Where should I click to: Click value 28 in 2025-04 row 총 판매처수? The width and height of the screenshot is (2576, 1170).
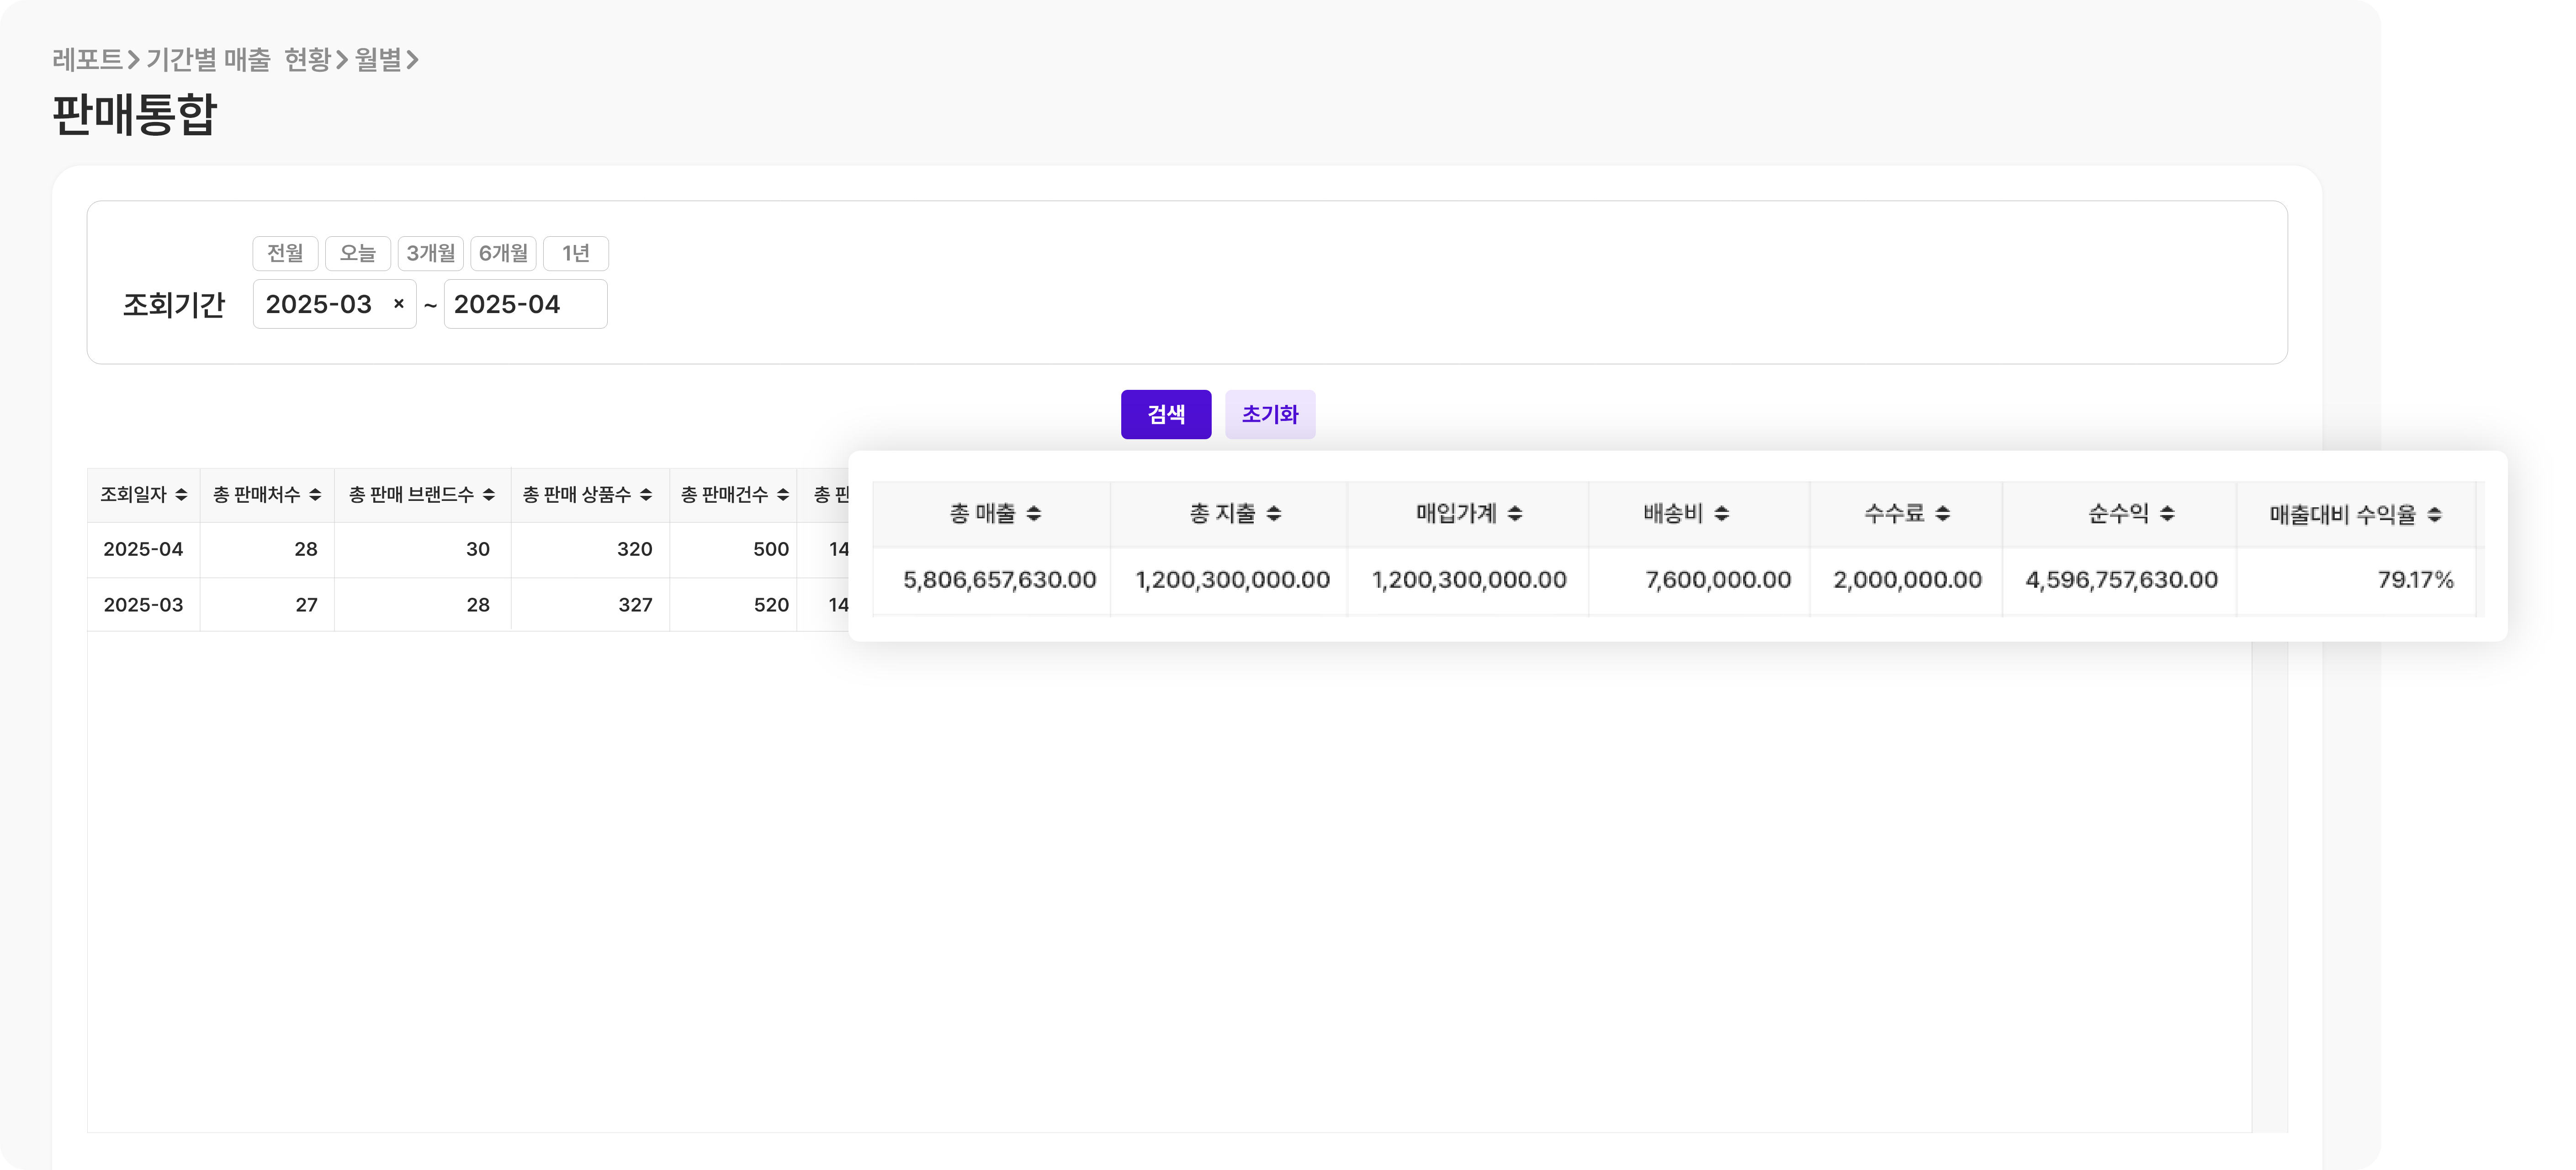pos(306,549)
